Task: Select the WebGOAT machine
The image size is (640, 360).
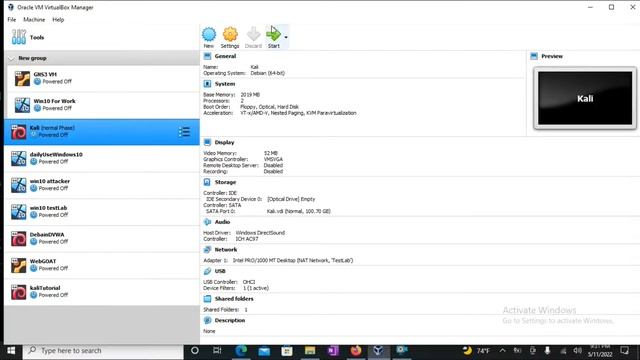Action: (102, 265)
